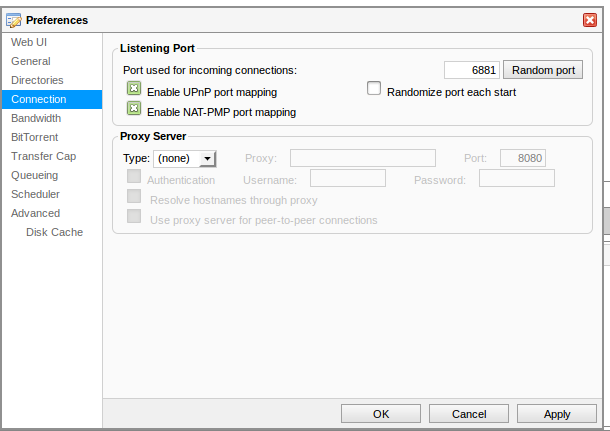Click the Listening Port group heading
Screen dimensions: 610x431
[157, 48]
